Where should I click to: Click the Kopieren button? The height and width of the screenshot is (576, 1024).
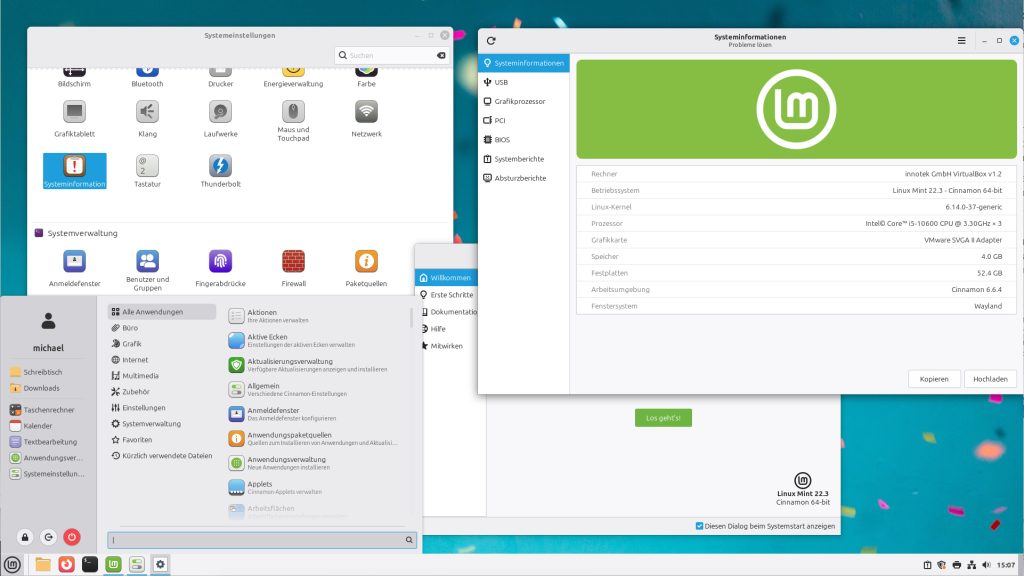[934, 379]
